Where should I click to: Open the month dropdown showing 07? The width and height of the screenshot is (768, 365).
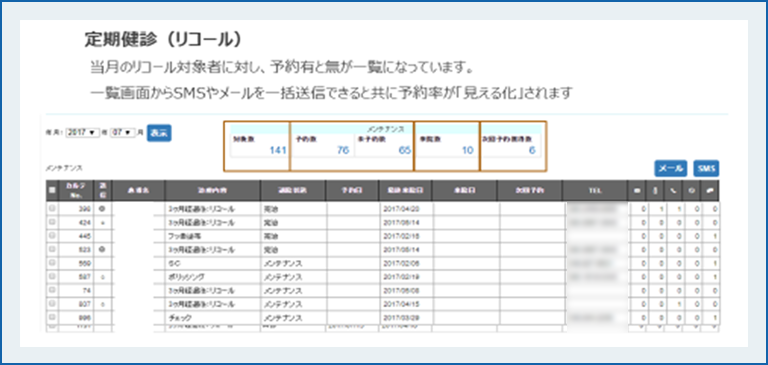tap(122, 133)
